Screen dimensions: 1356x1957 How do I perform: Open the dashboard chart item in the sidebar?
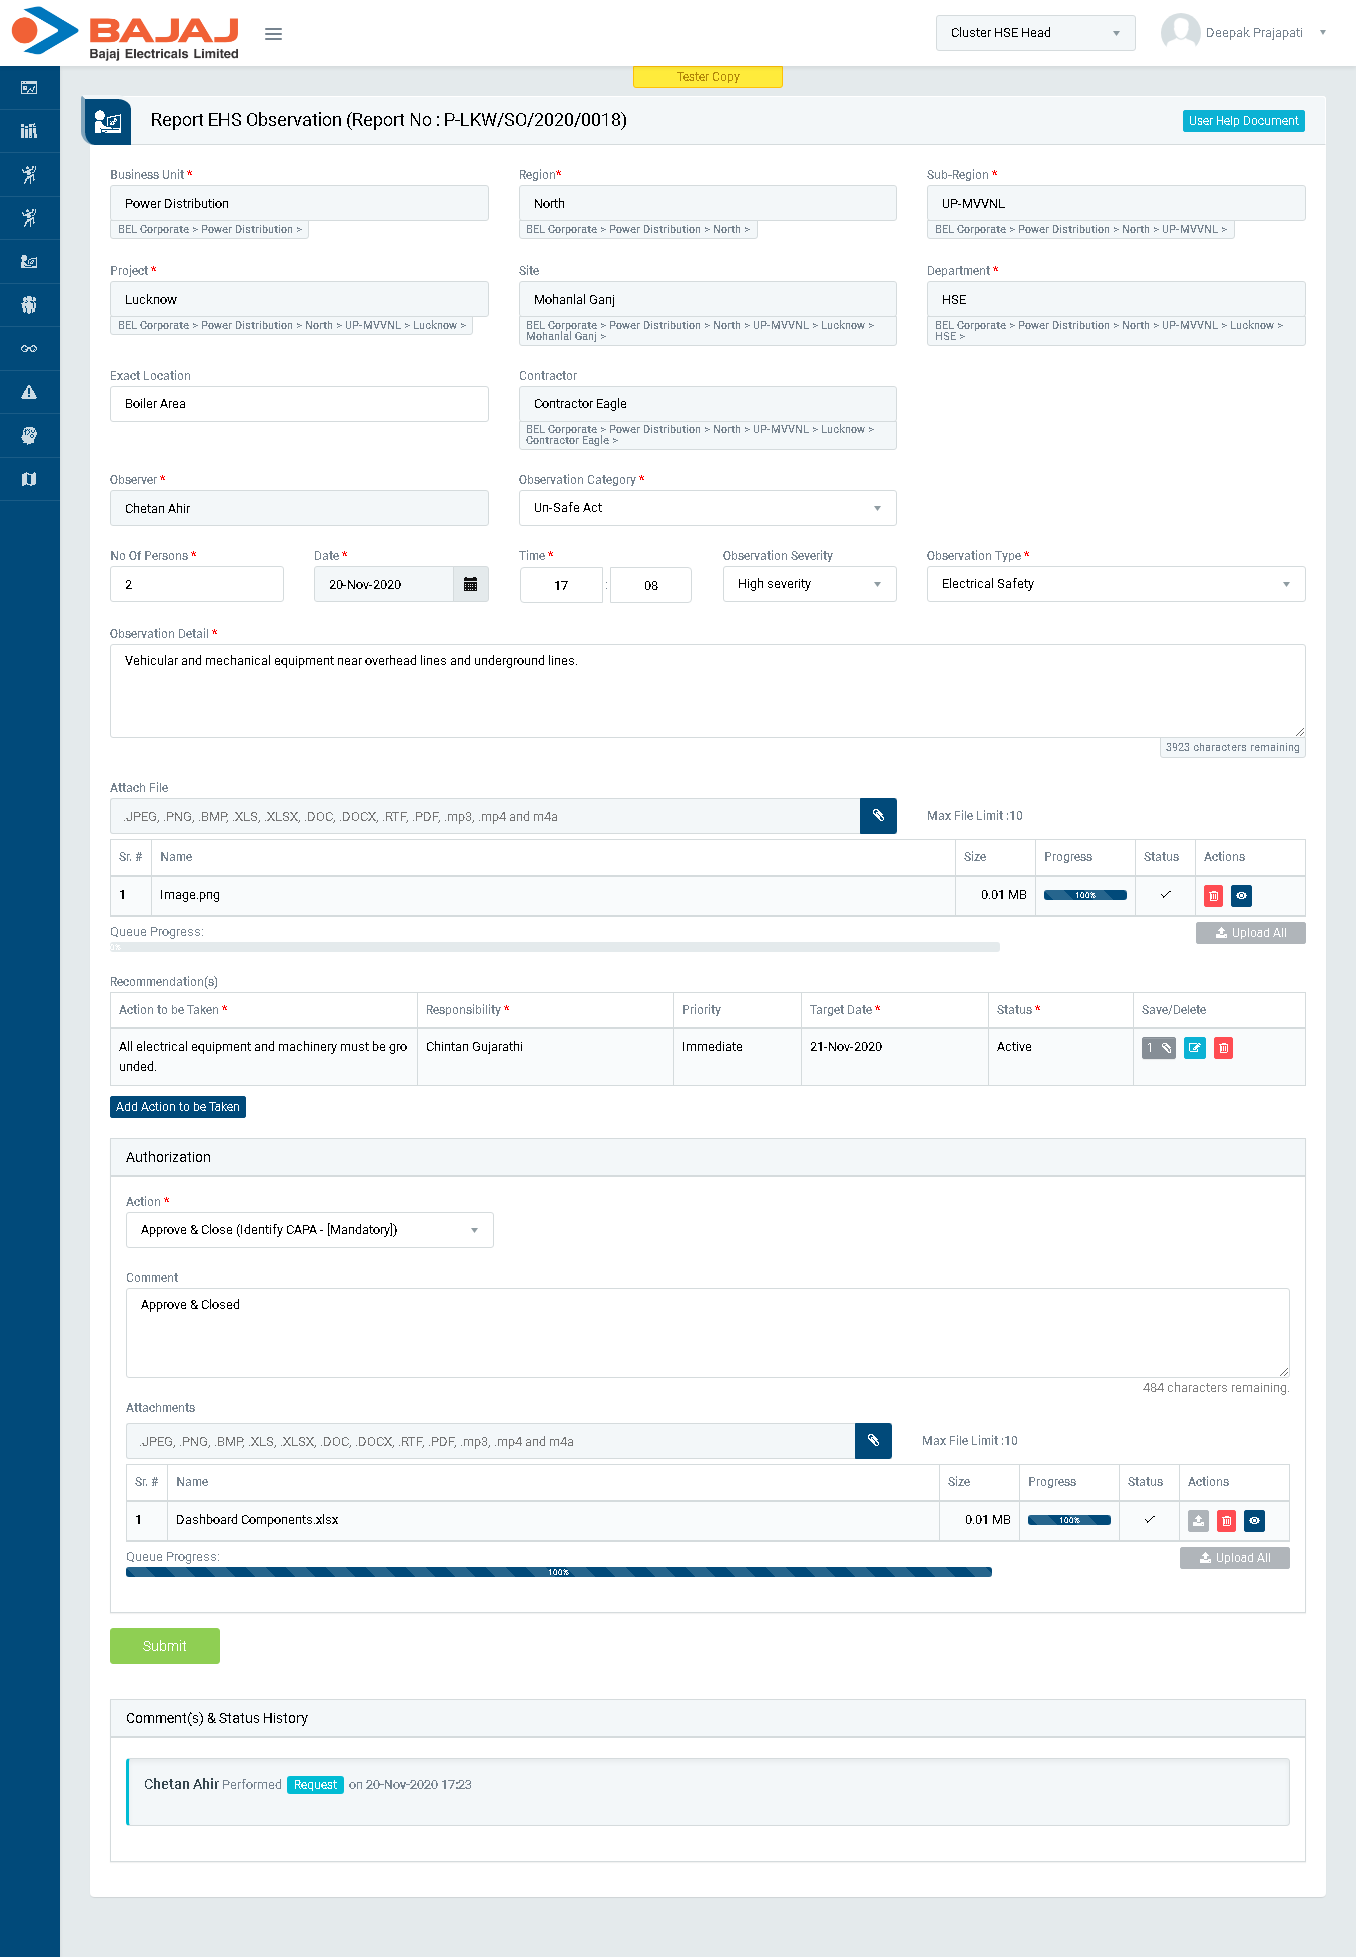click(x=29, y=88)
